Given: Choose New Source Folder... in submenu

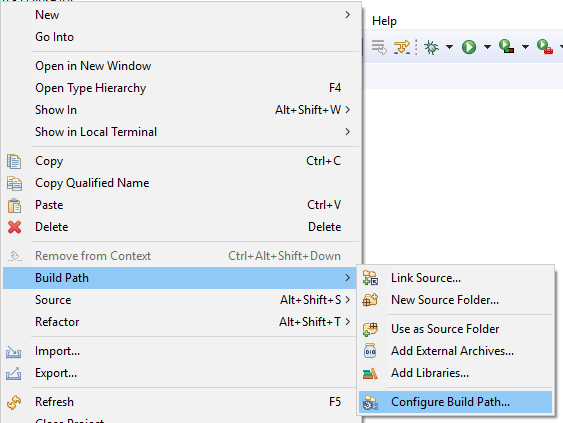Looking at the screenshot, I should pos(456,300).
